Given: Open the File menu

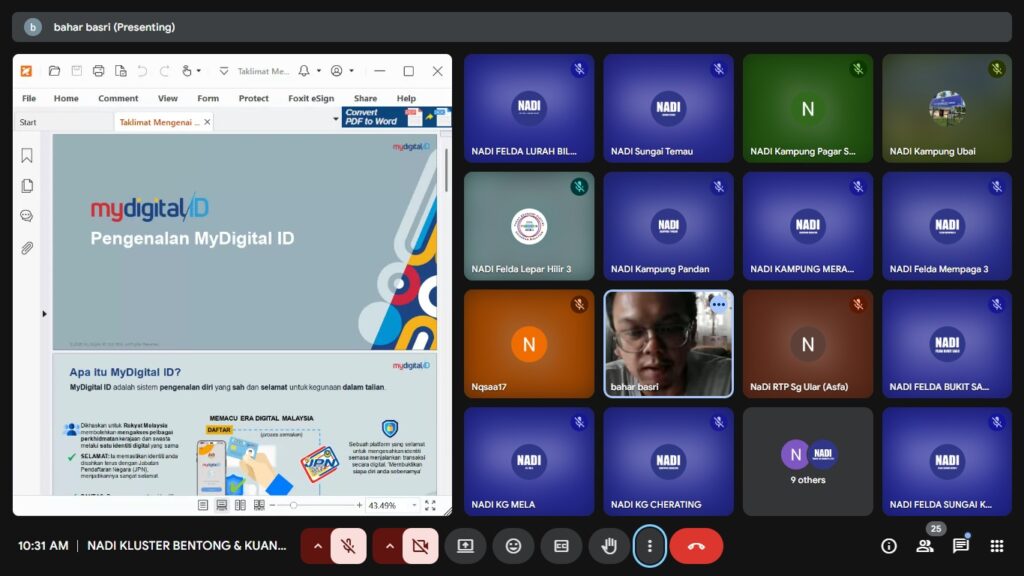Looking at the screenshot, I should [x=29, y=98].
